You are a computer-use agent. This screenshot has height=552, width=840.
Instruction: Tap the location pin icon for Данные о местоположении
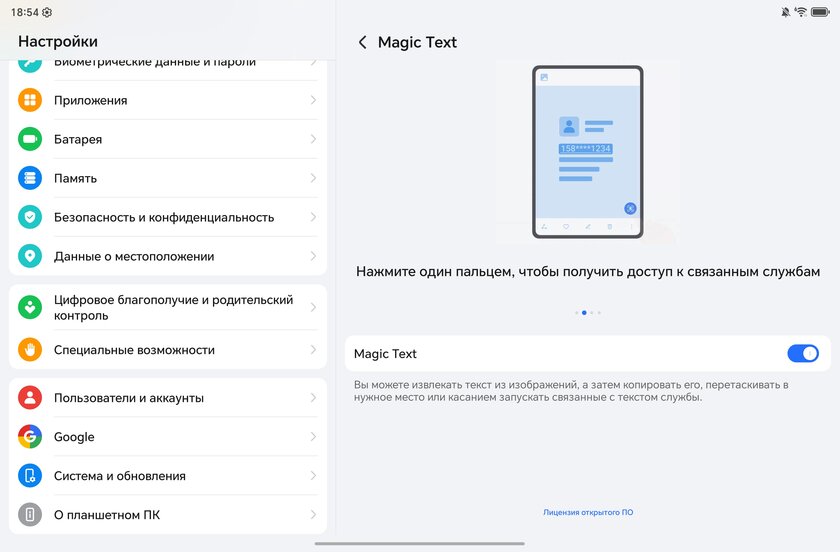(x=30, y=256)
